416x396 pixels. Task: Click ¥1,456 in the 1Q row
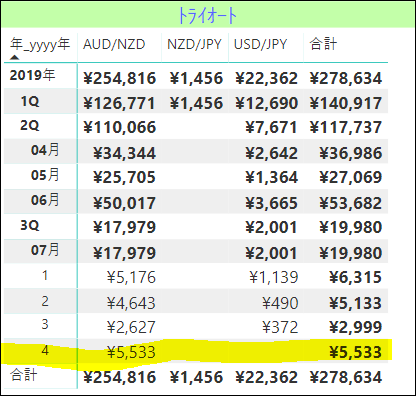(196, 103)
